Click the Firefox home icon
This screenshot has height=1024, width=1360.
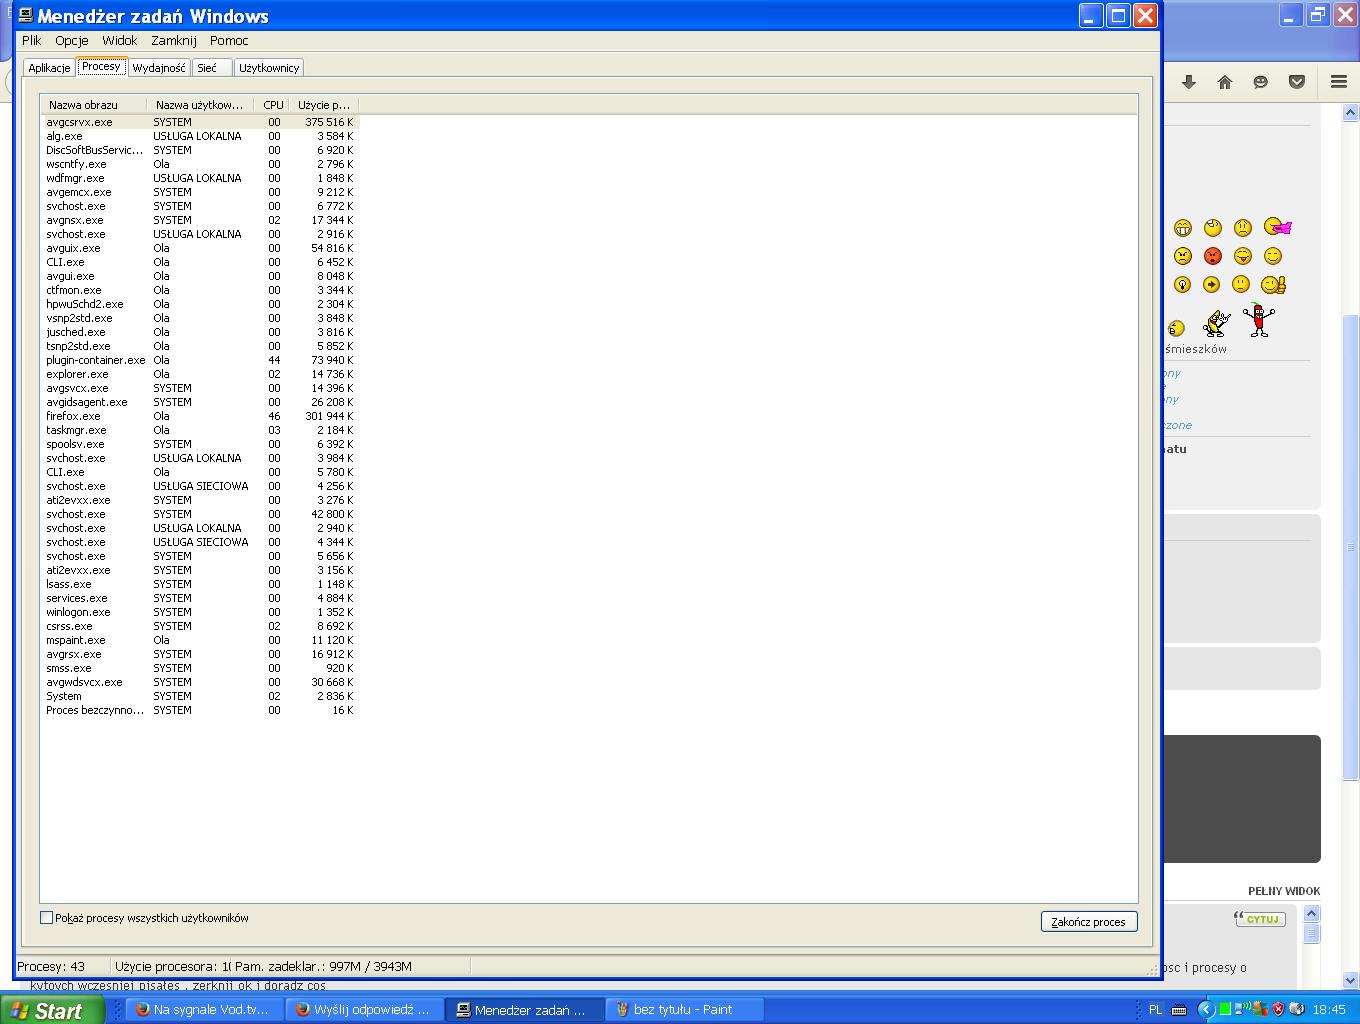(x=1224, y=82)
